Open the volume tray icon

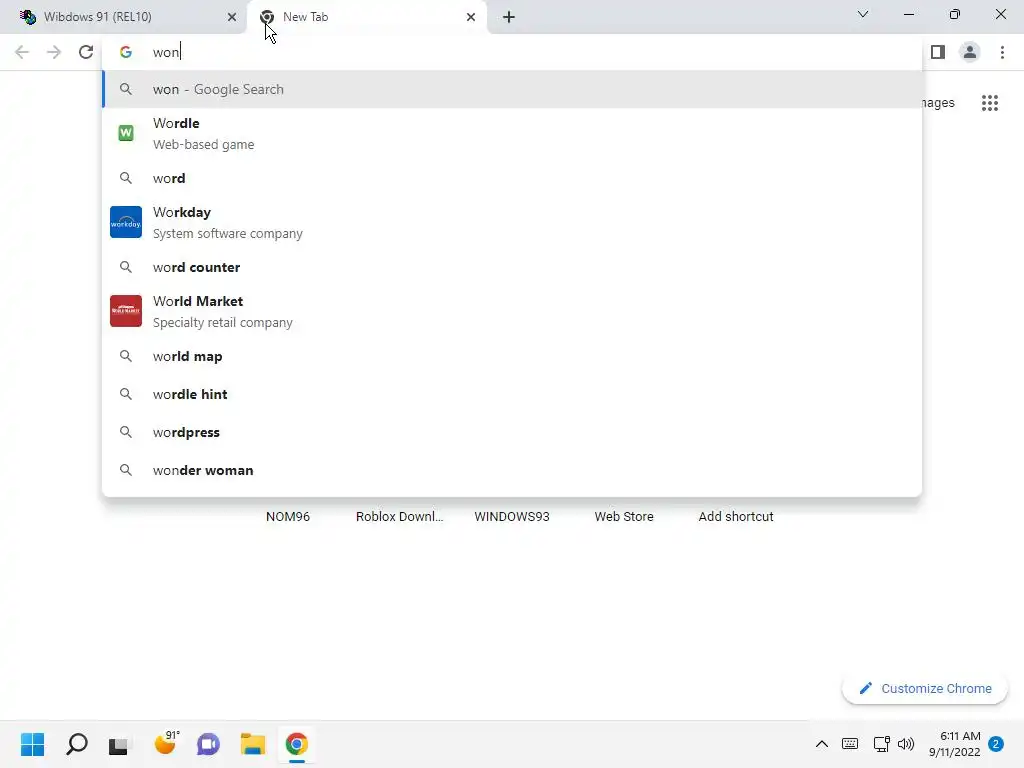[x=906, y=744]
